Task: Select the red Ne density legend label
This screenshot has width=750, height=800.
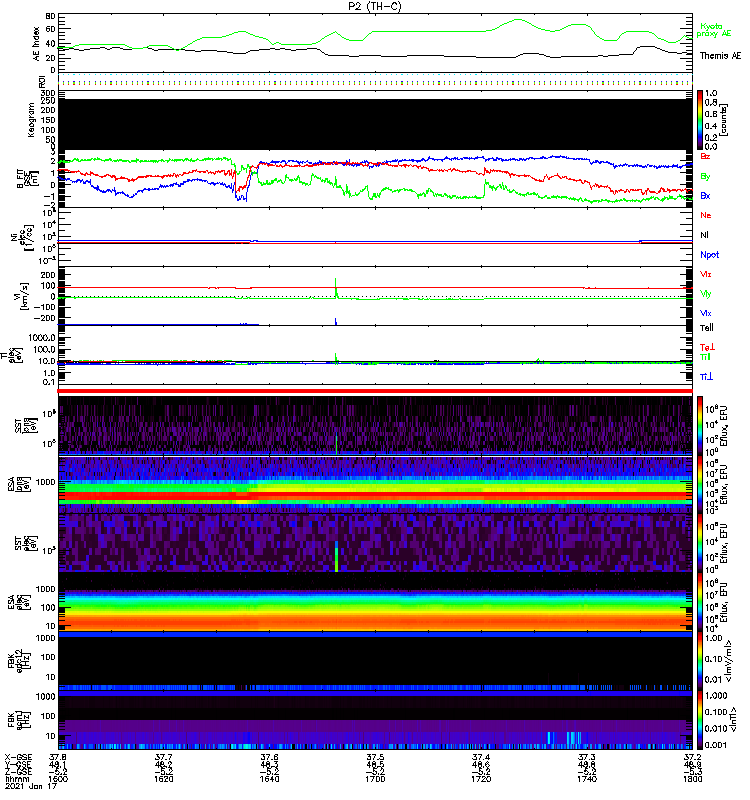Action: click(x=706, y=215)
